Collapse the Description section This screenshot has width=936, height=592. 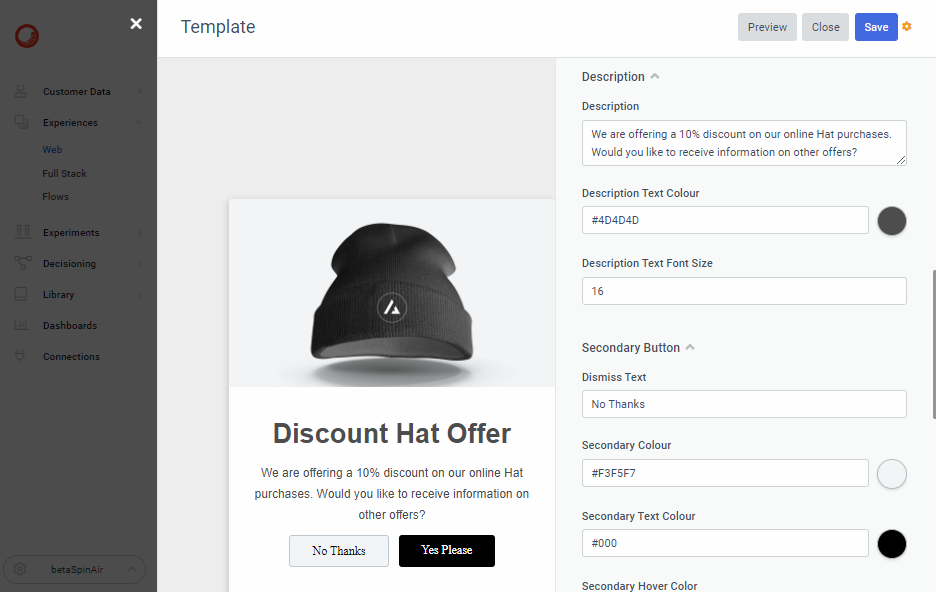tap(655, 77)
